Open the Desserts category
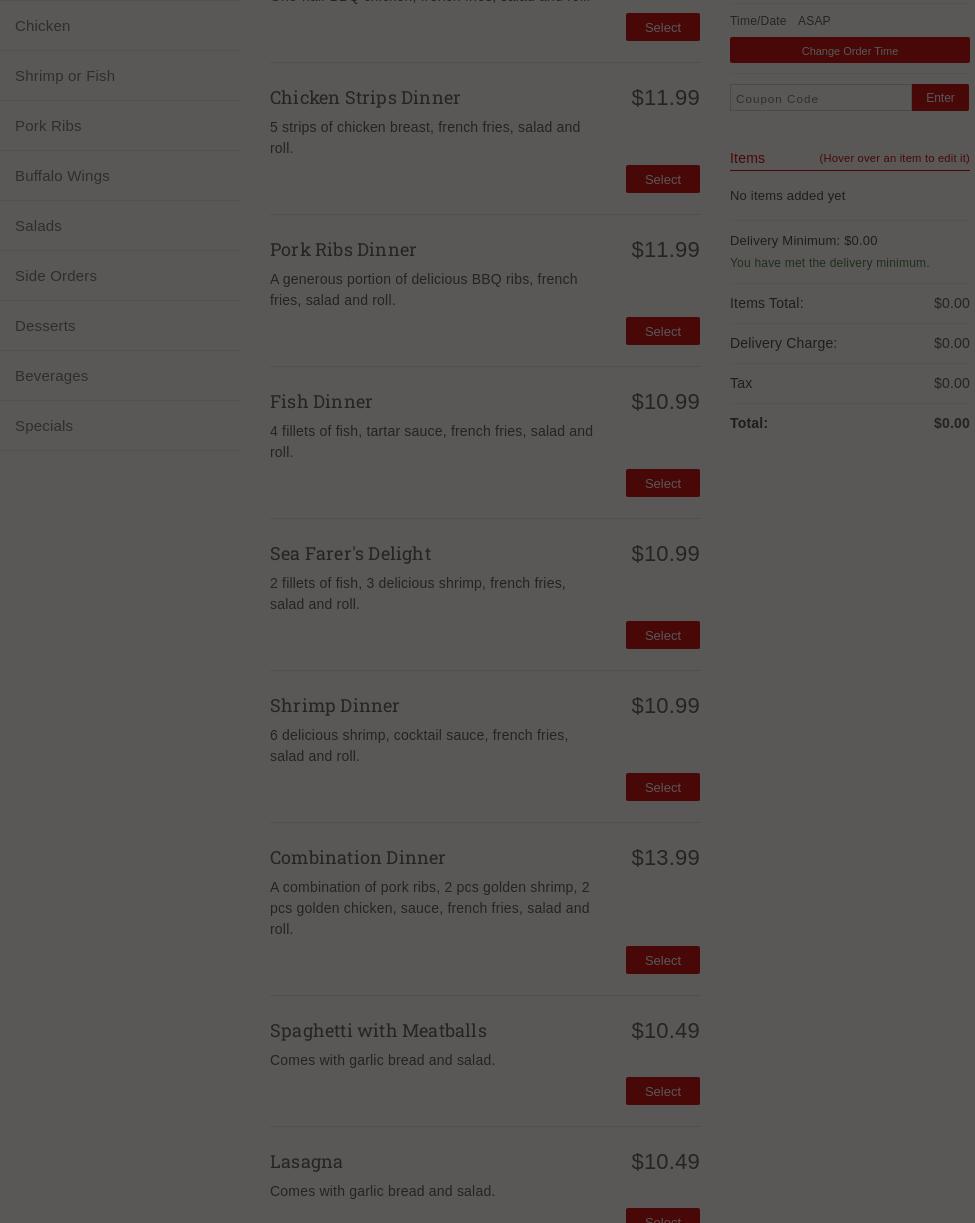 pyautogui.click(x=45, y=326)
